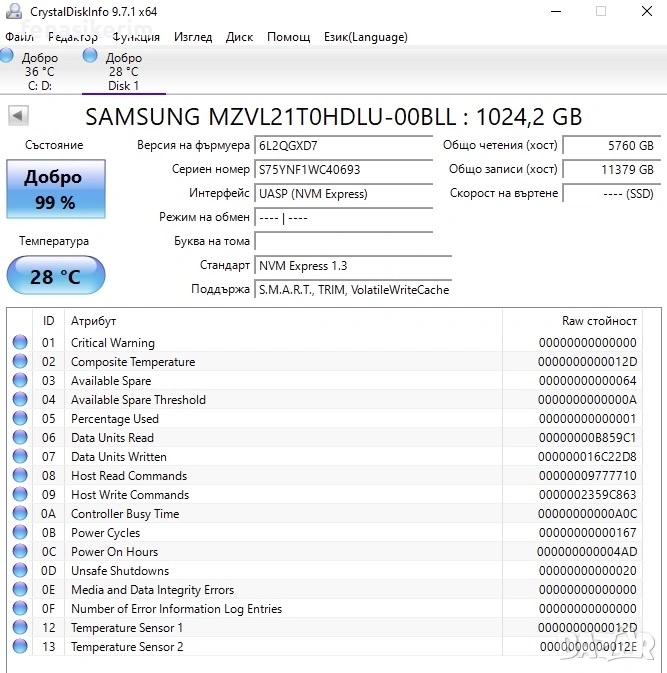The width and height of the screenshot is (667, 673).
Task: Click the status icon for Critical Warning
Action: coord(20,343)
